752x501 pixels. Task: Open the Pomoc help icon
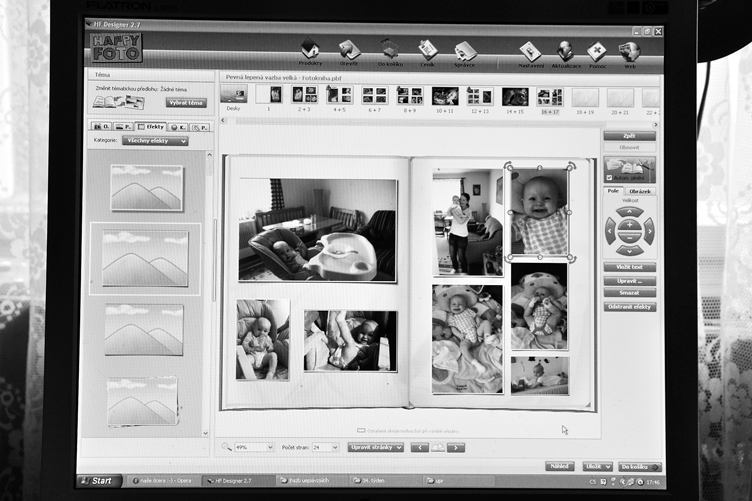[x=597, y=52]
